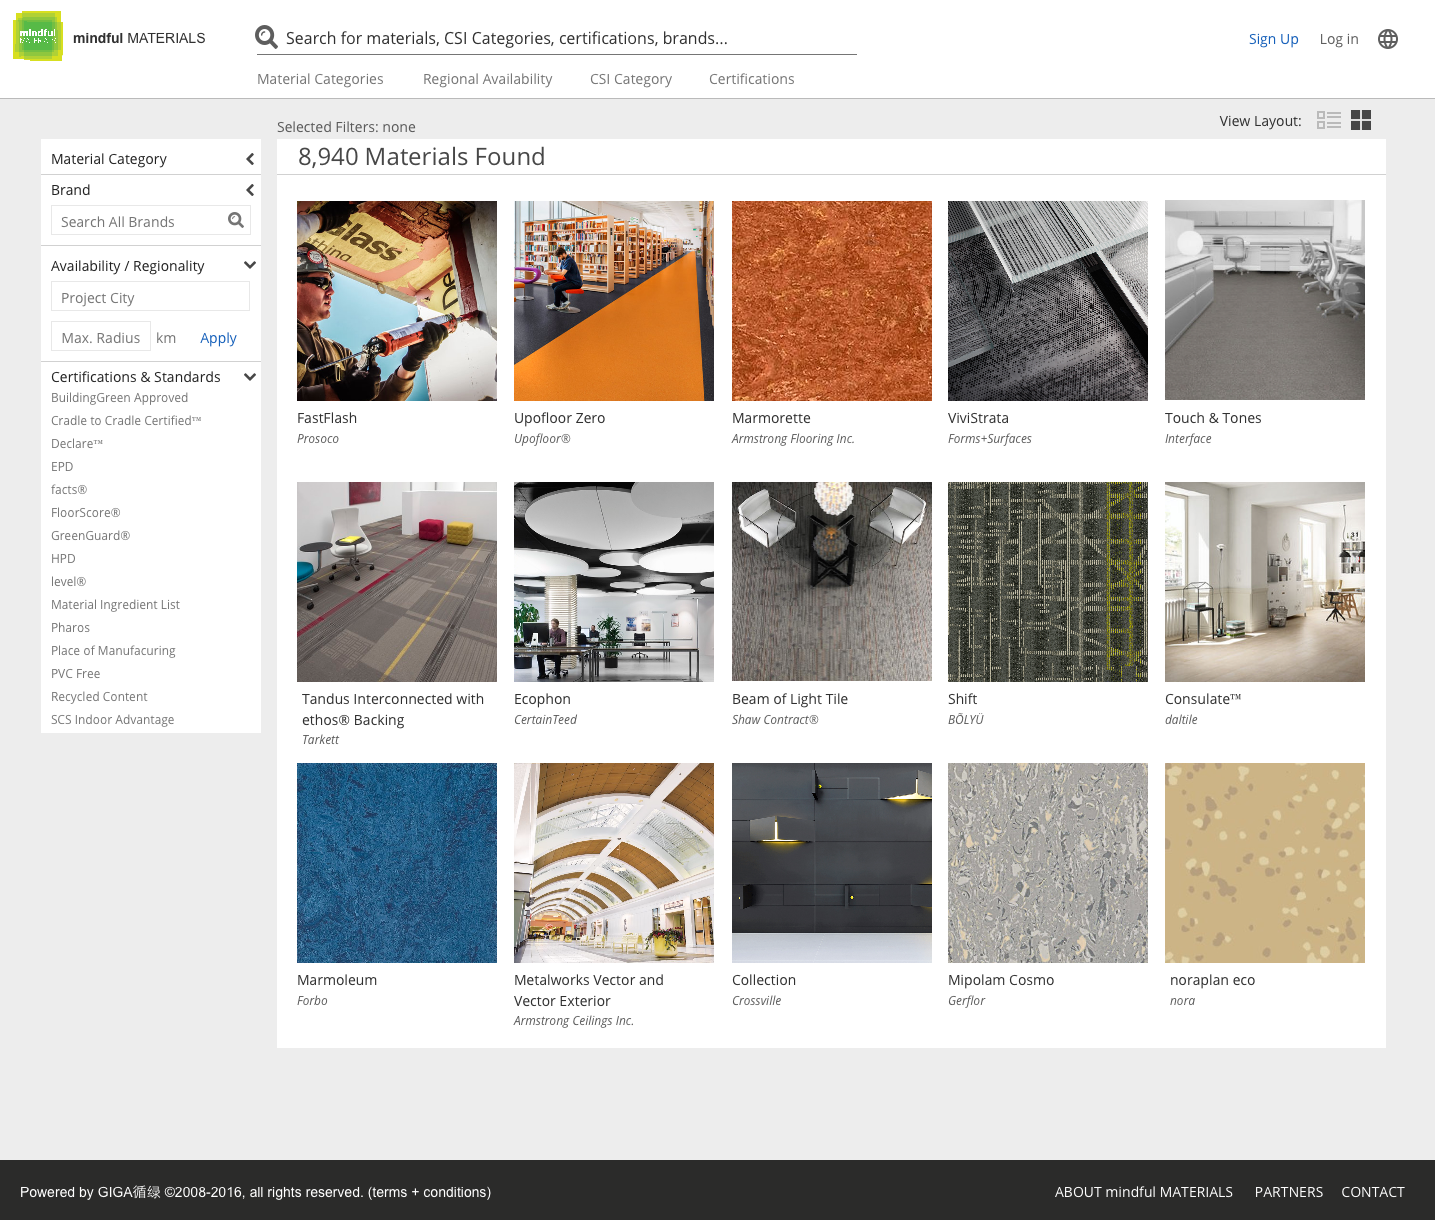The height and width of the screenshot is (1220, 1435).
Task: Filter by facts® certification
Action: click(x=69, y=490)
